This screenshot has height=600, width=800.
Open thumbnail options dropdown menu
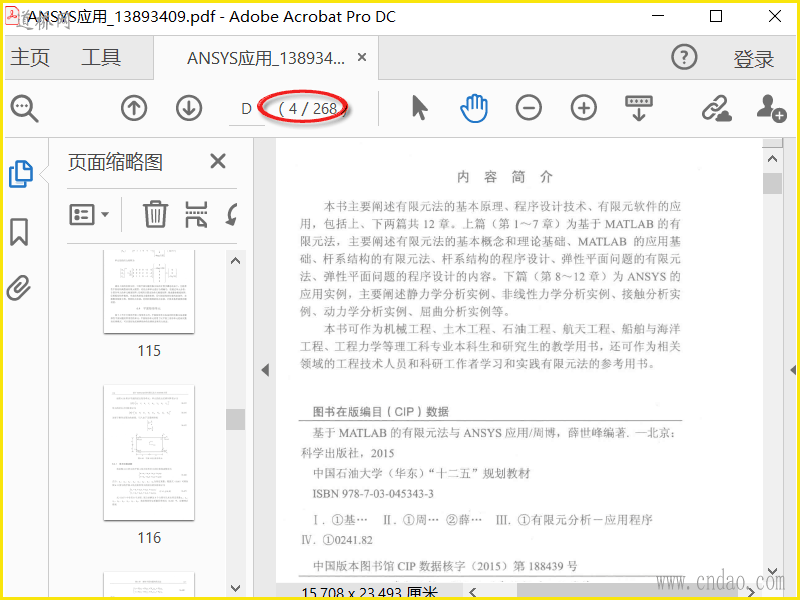(x=89, y=214)
